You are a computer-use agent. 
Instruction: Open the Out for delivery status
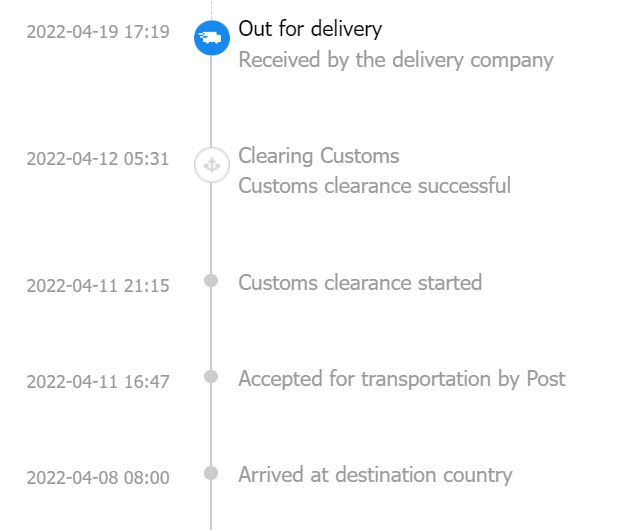310,30
